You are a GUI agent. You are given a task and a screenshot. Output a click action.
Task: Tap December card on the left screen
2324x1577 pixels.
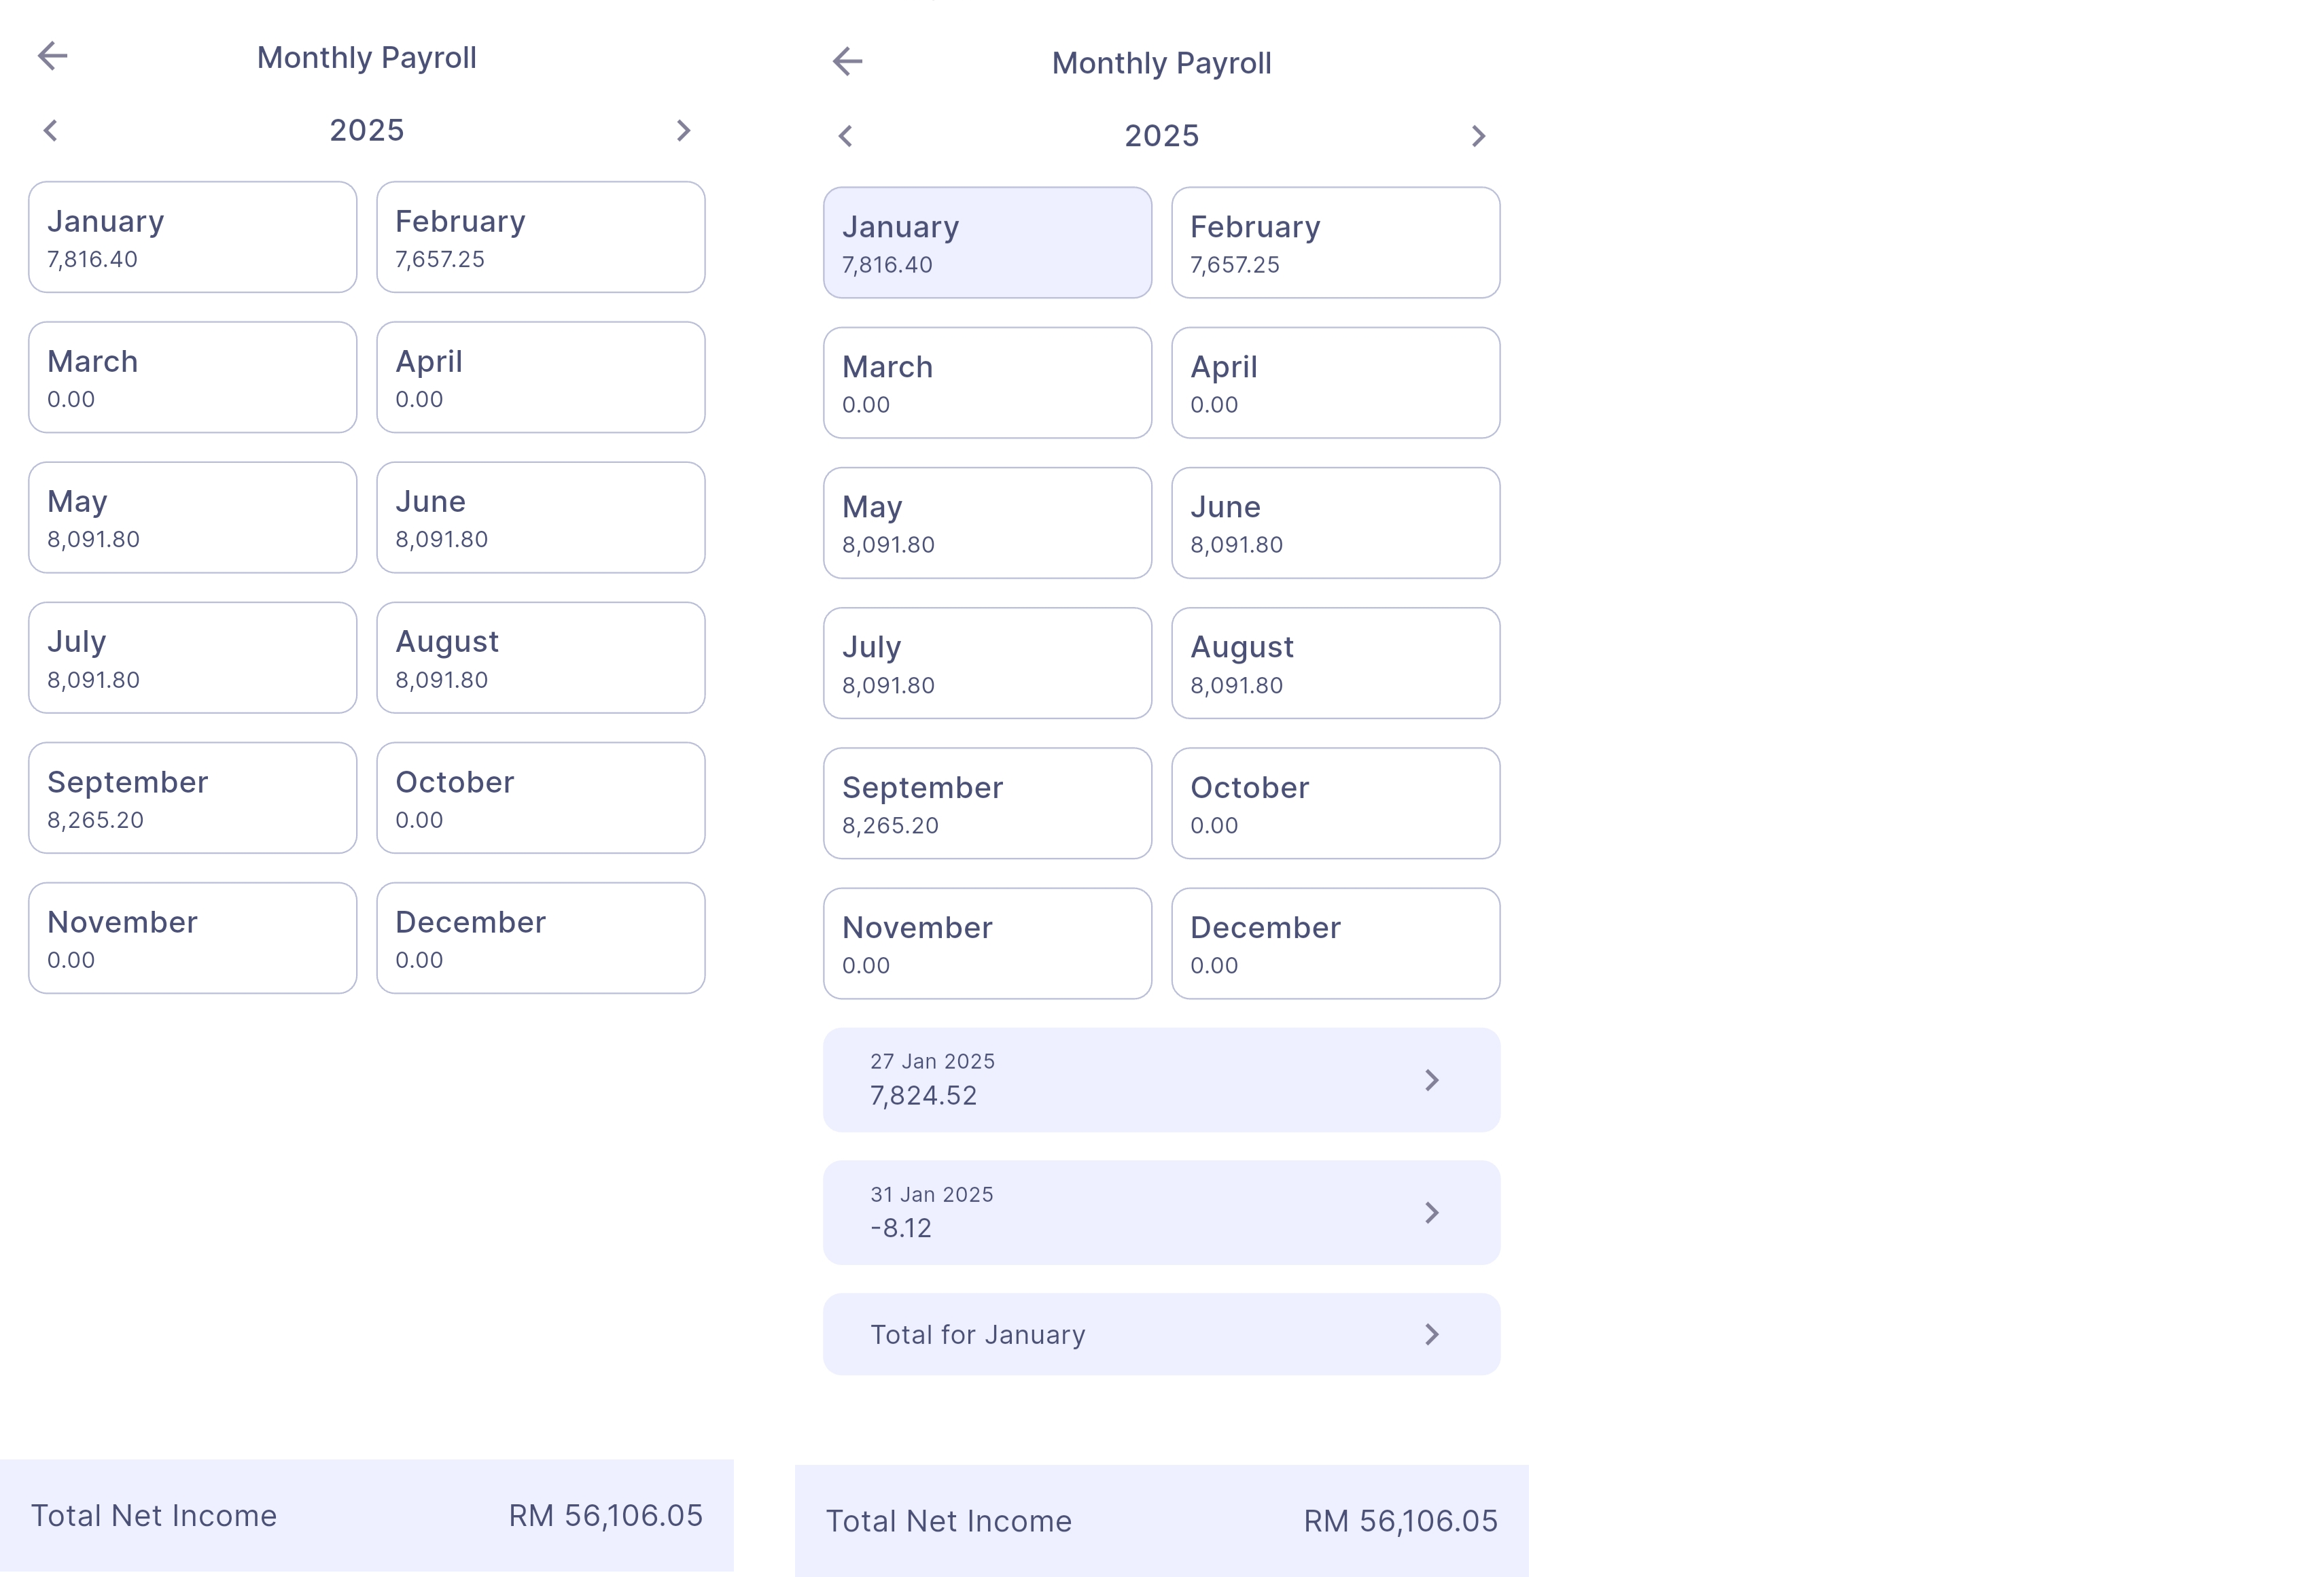540,938
